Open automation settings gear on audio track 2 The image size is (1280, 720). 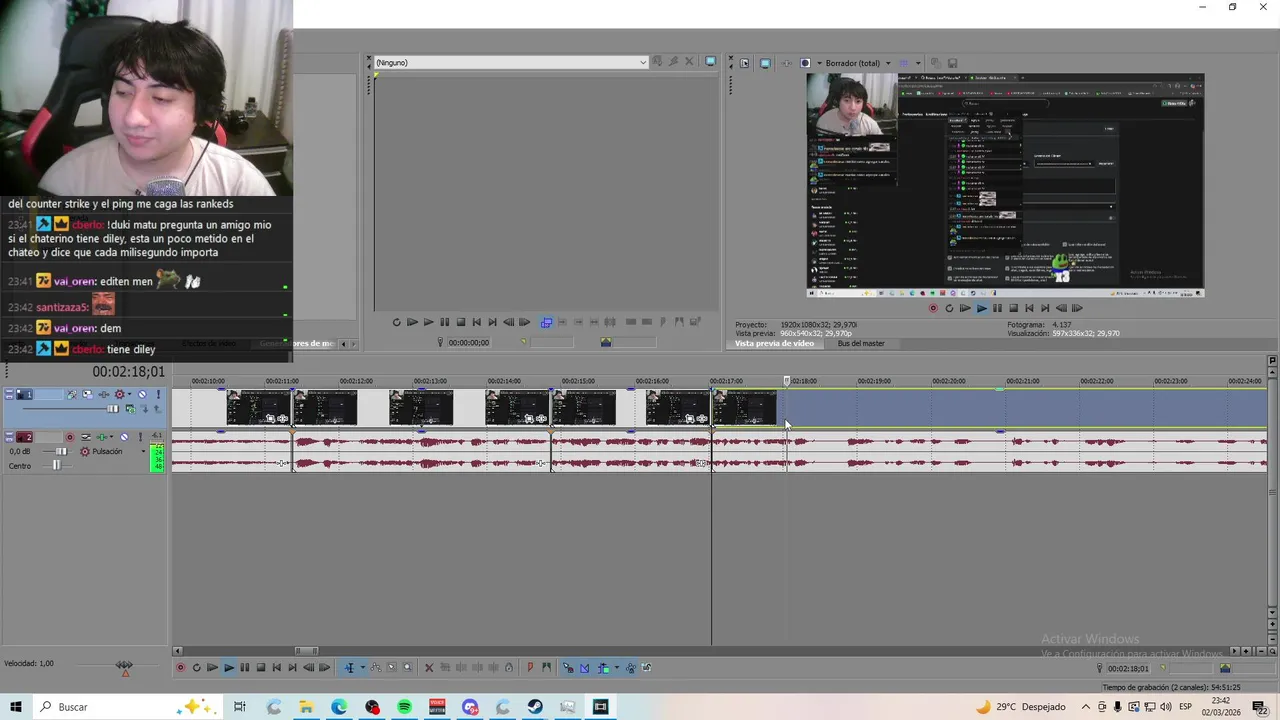click(x=85, y=451)
